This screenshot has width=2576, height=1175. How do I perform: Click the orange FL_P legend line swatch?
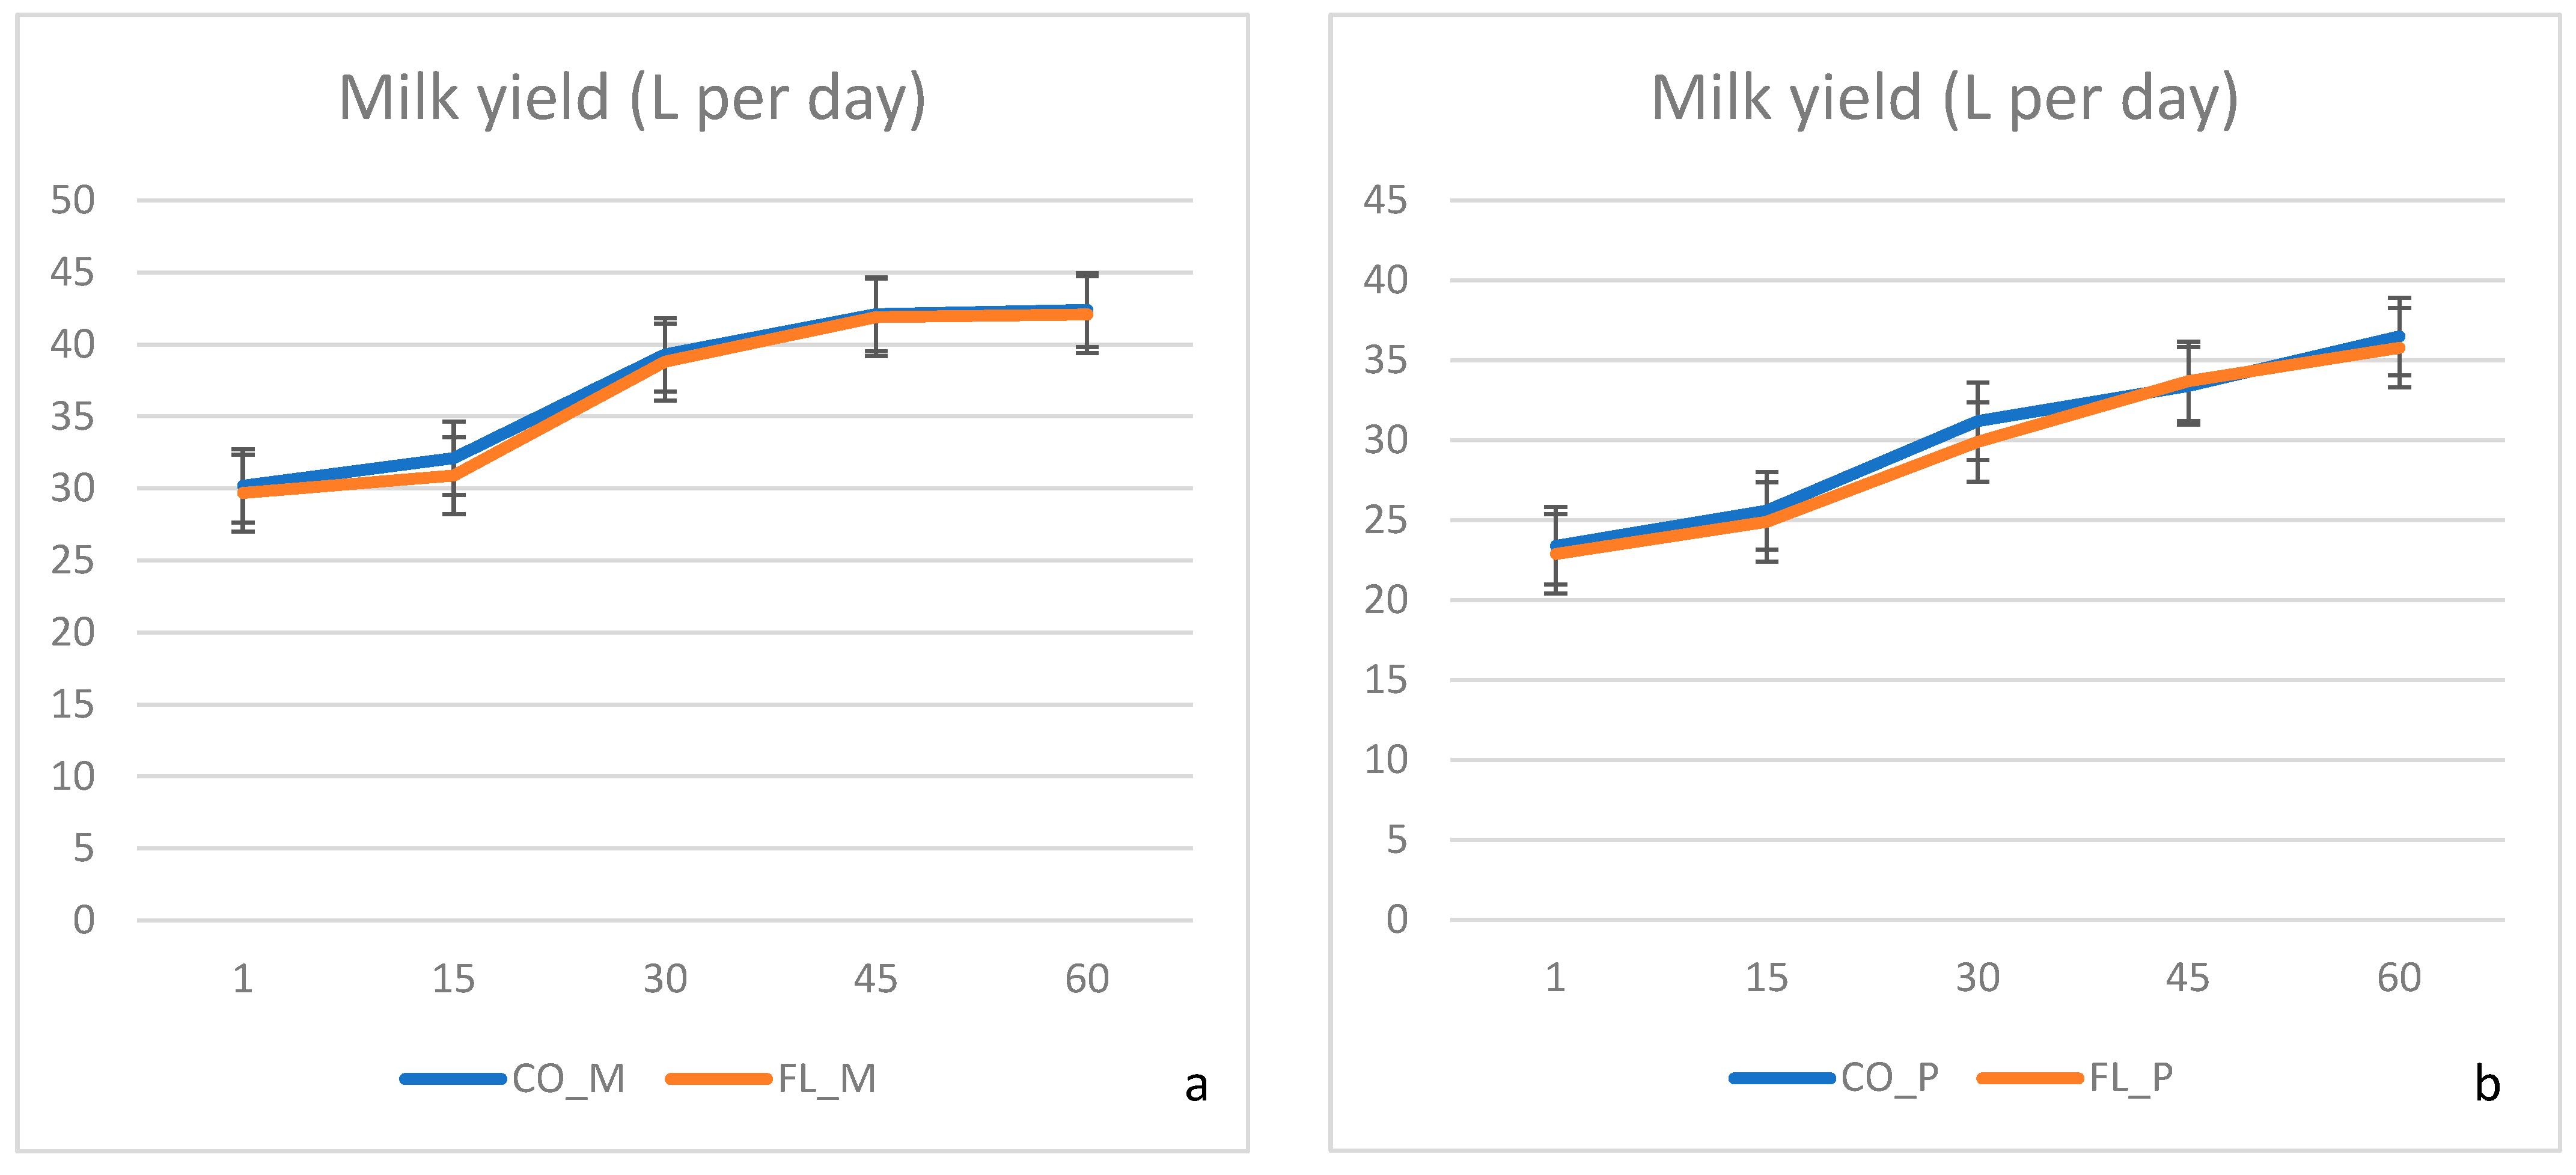(2030, 1078)
